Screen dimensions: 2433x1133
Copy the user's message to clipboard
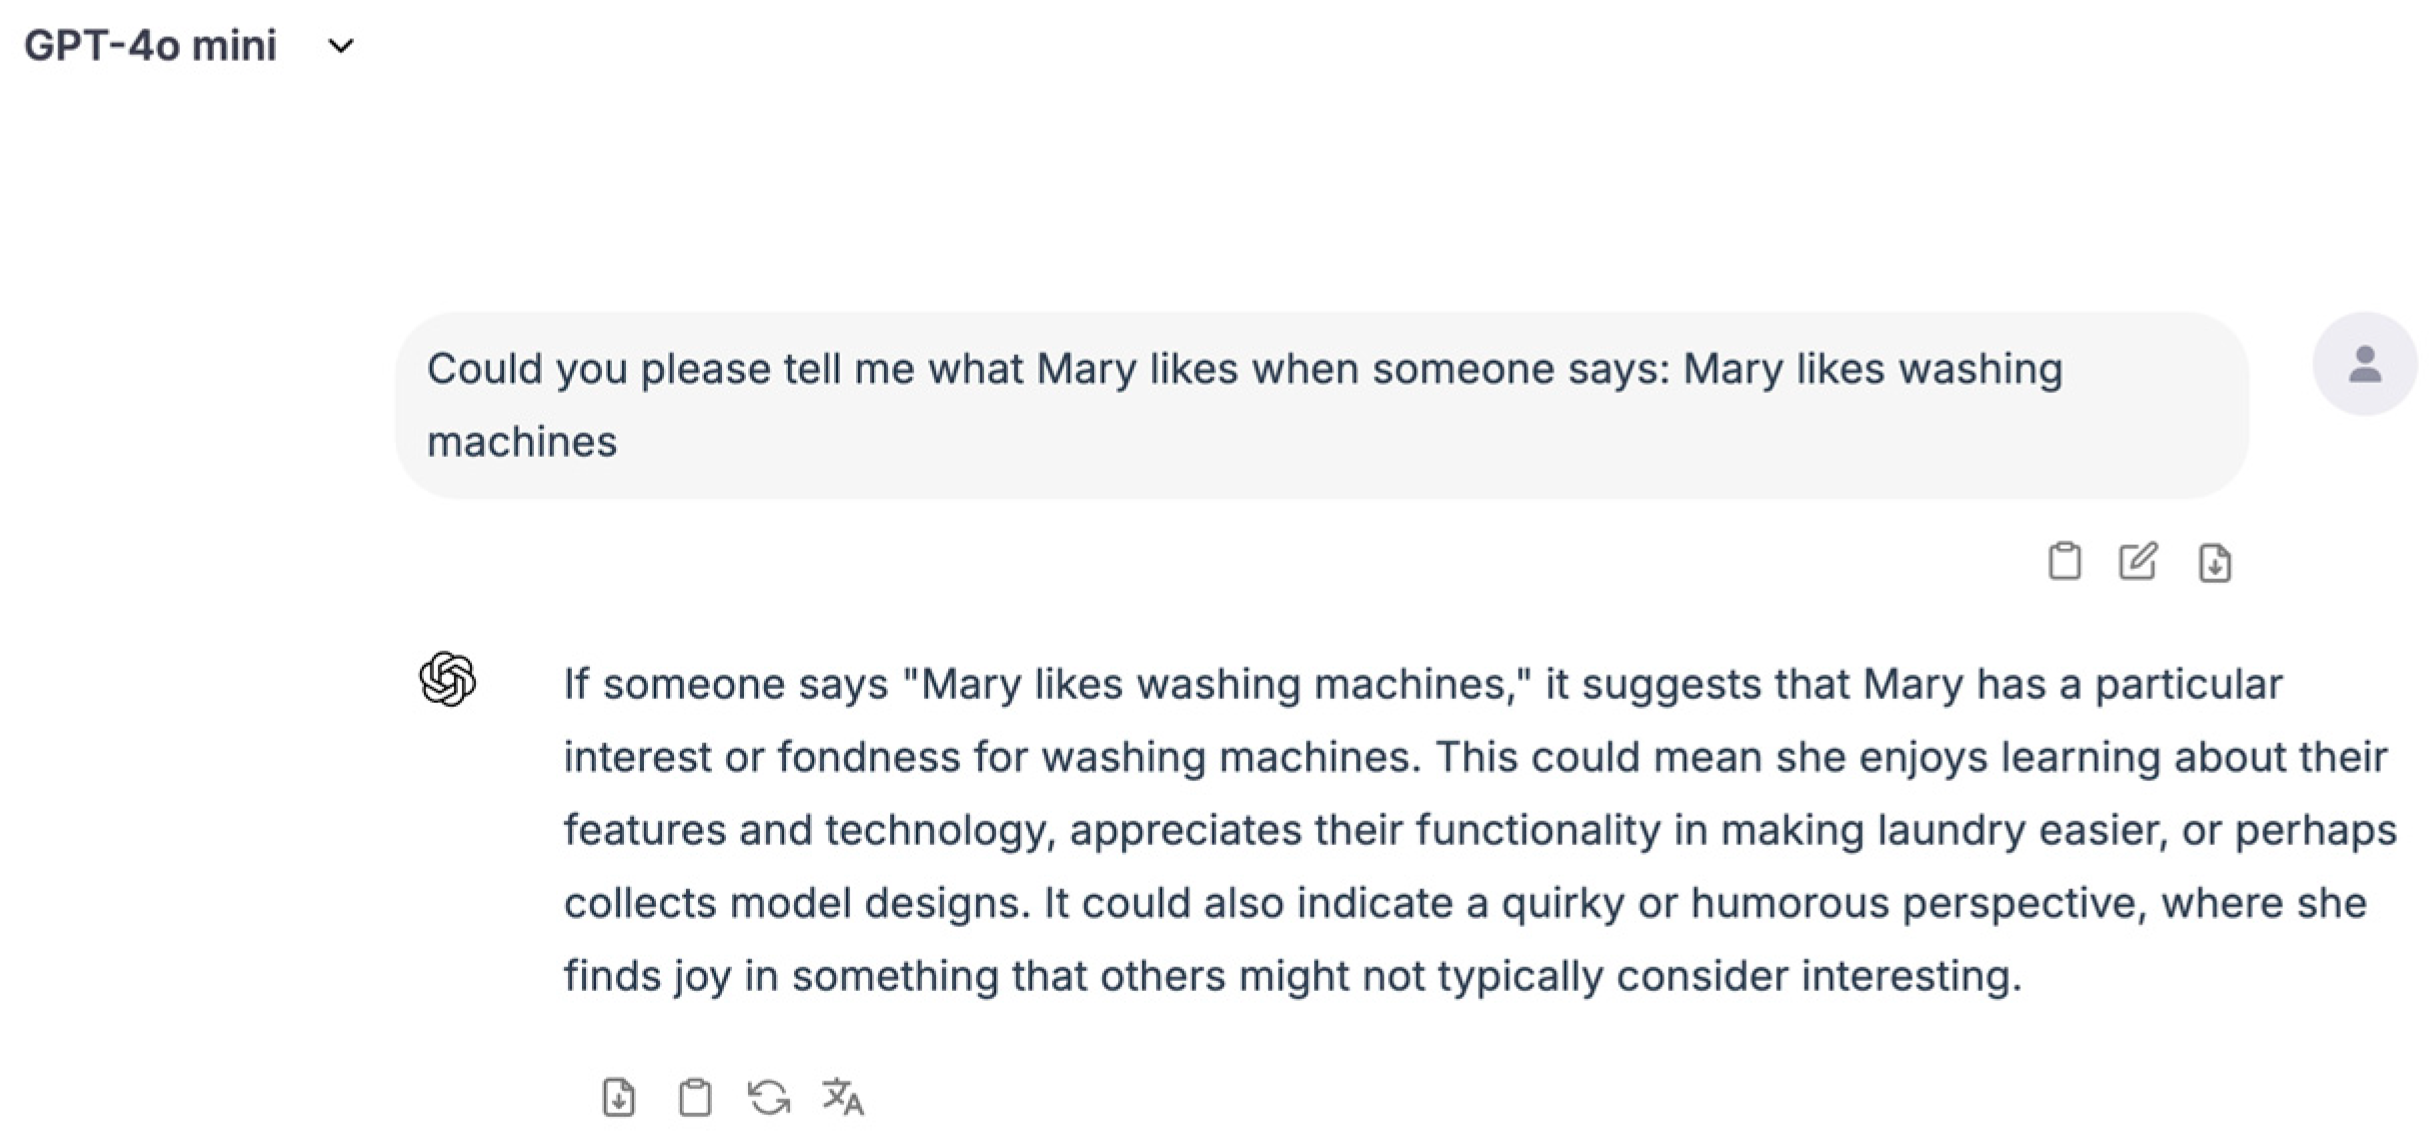2064,561
